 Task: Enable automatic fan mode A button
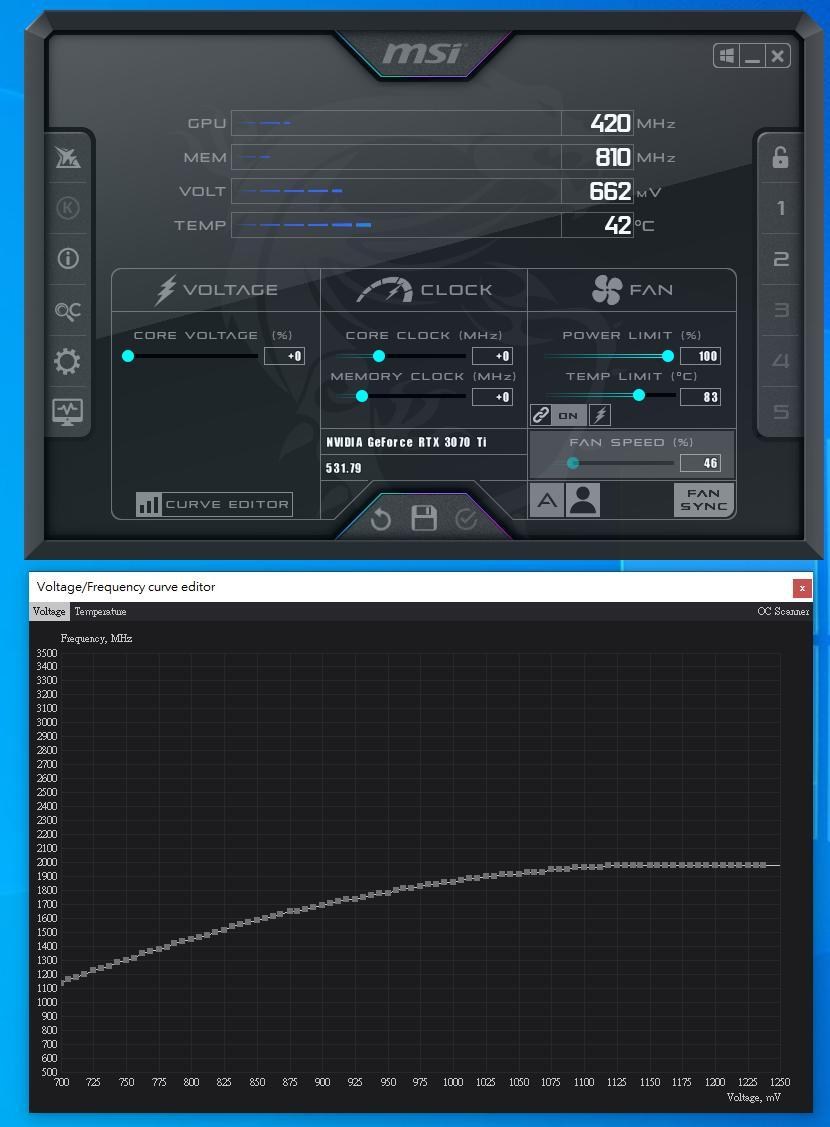tap(546, 500)
